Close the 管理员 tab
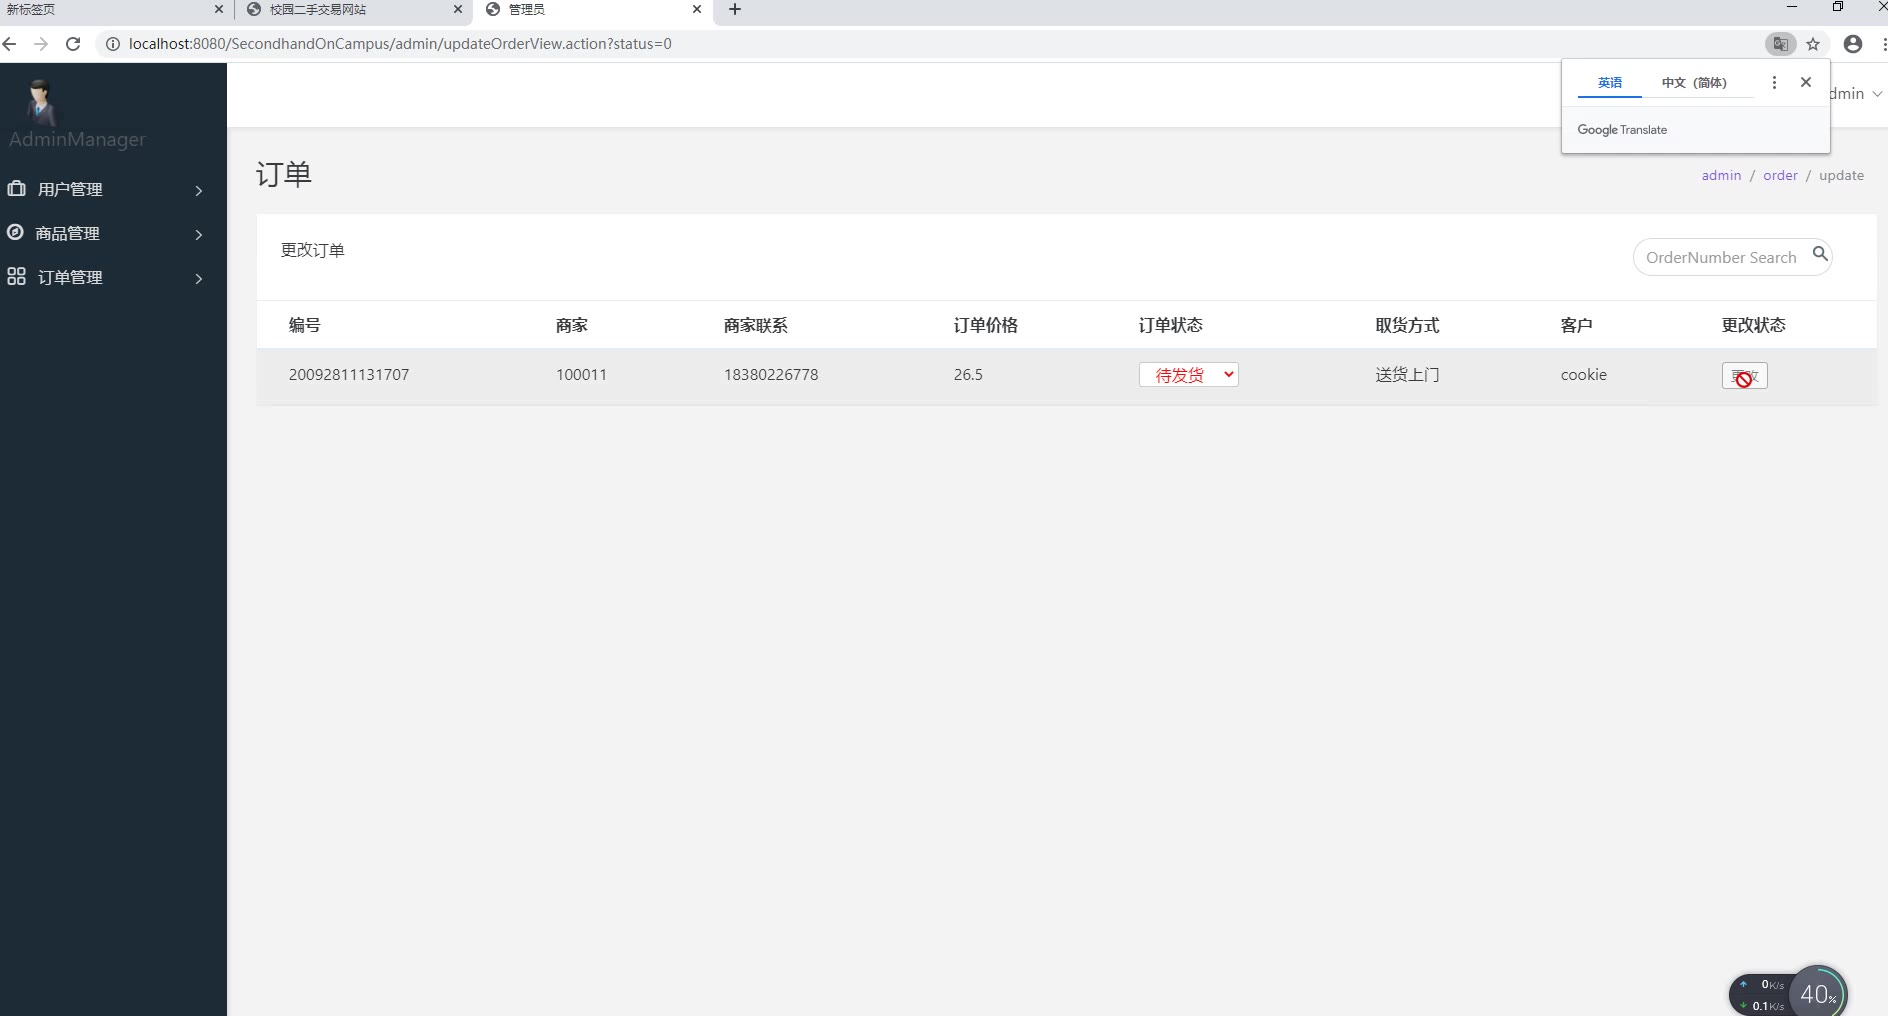The height and width of the screenshot is (1016, 1888). [697, 9]
